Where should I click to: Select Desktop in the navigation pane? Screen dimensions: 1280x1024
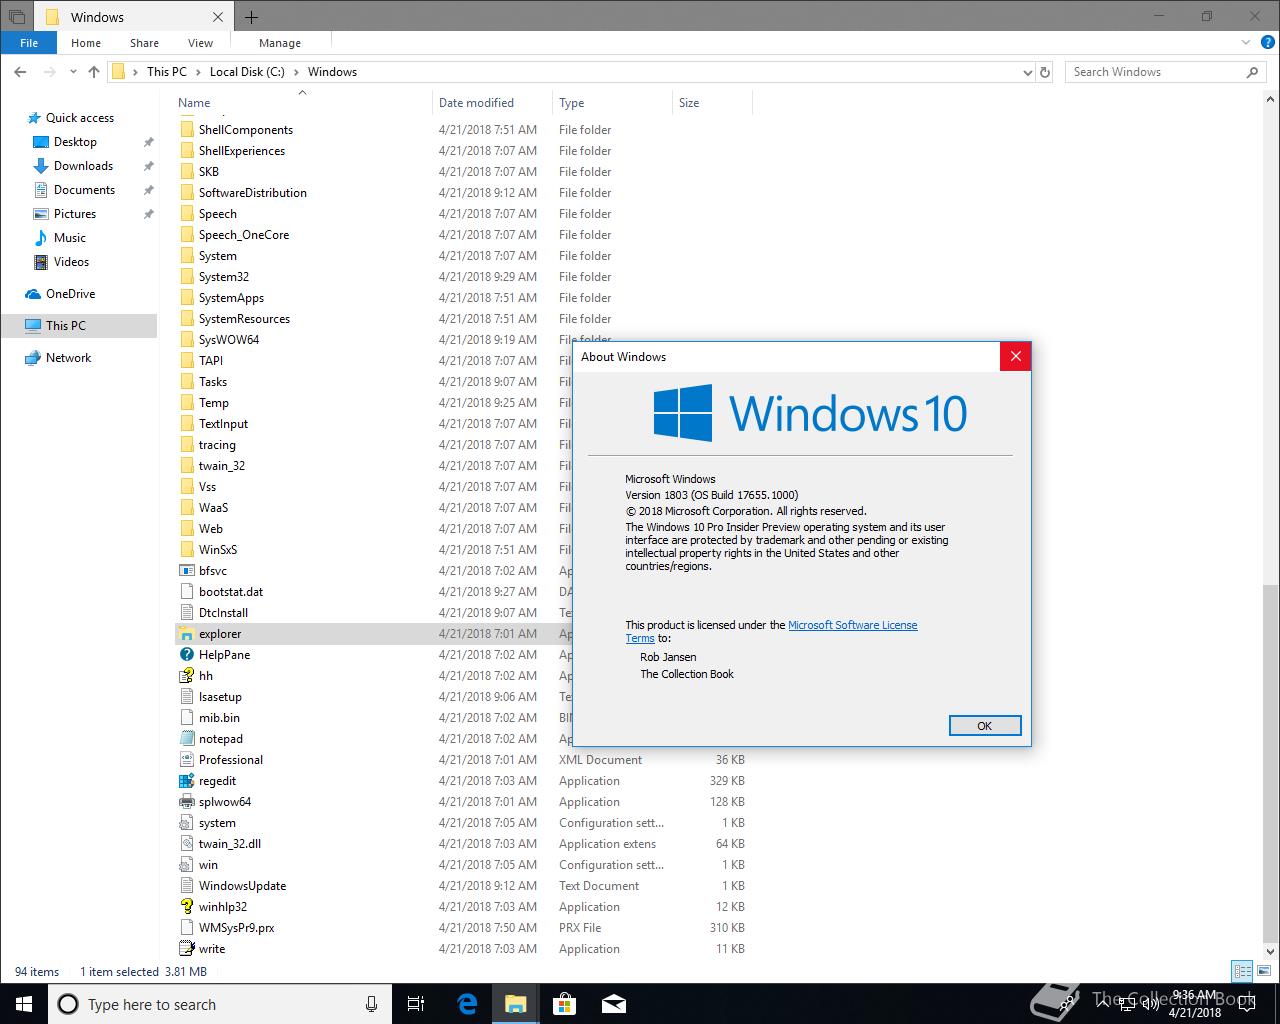click(75, 142)
